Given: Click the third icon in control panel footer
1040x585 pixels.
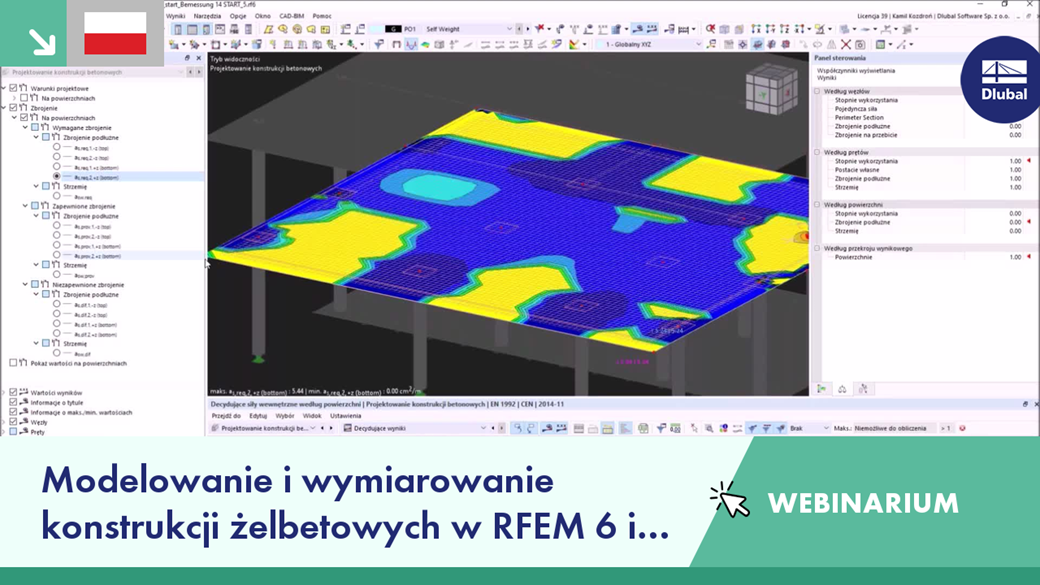Looking at the screenshot, I should 863,389.
